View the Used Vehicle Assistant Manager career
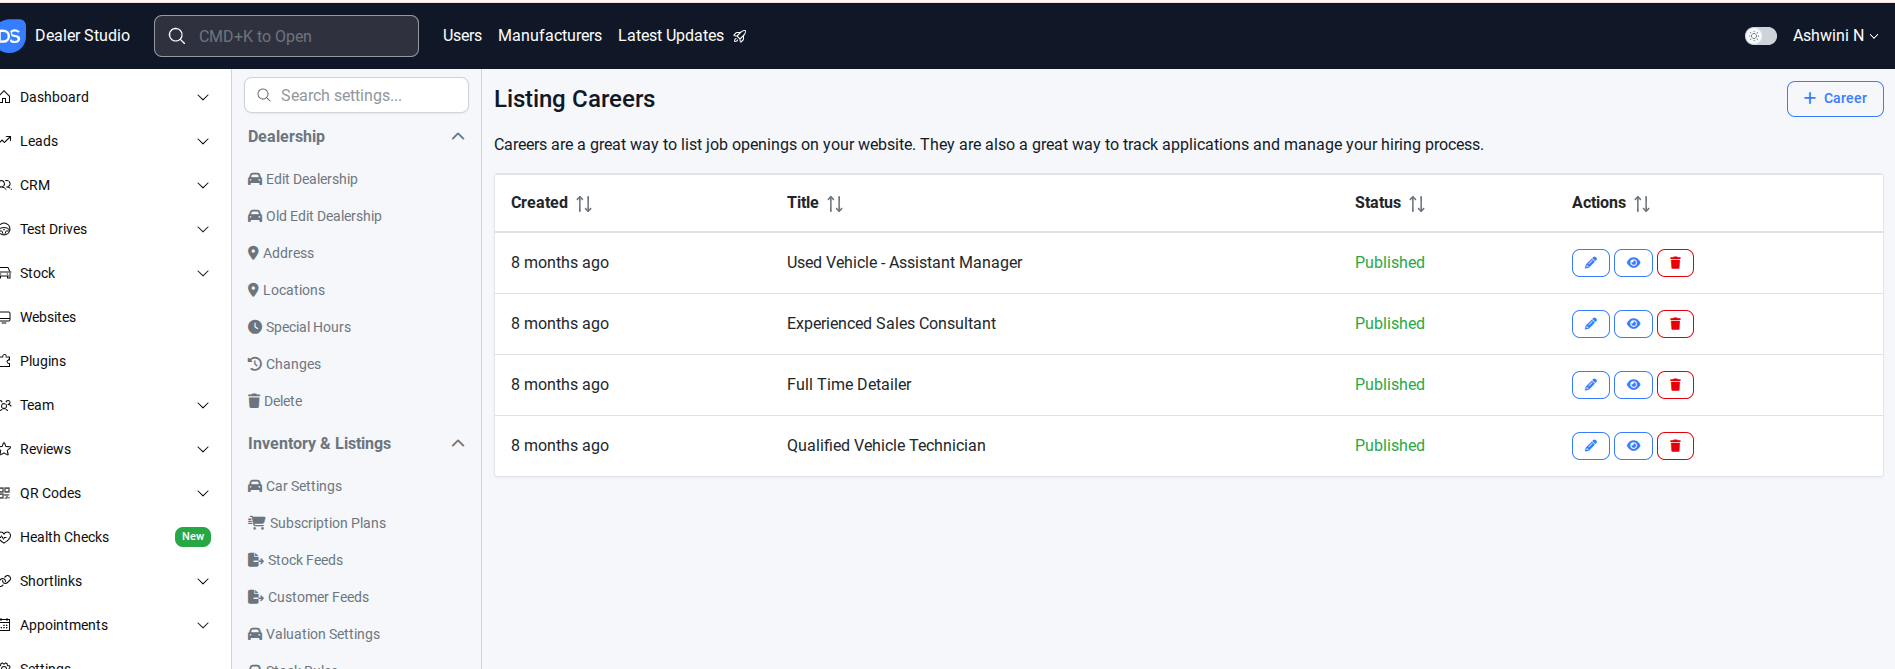Image resolution: width=1895 pixels, height=669 pixels. pyautogui.click(x=1633, y=263)
